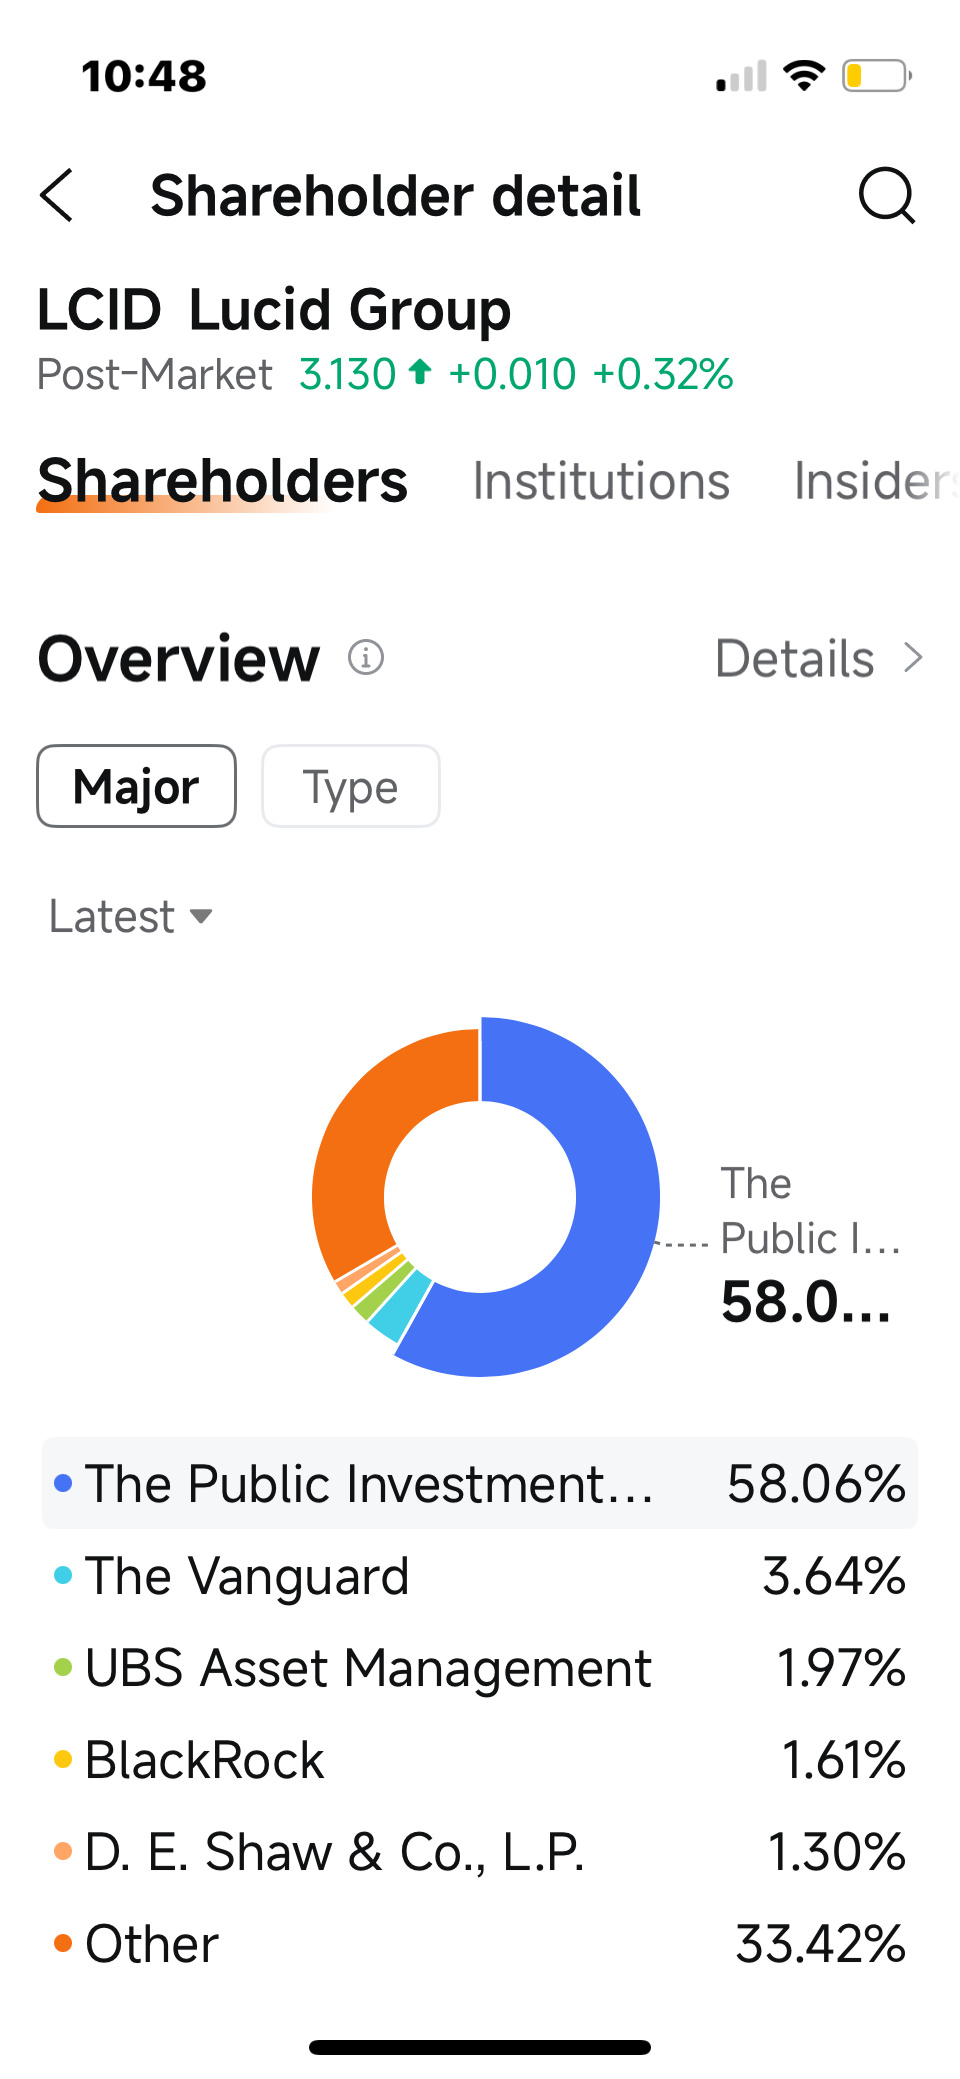Tap the green price up arrow
Screen dimensions: 960x2079
pos(421,372)
